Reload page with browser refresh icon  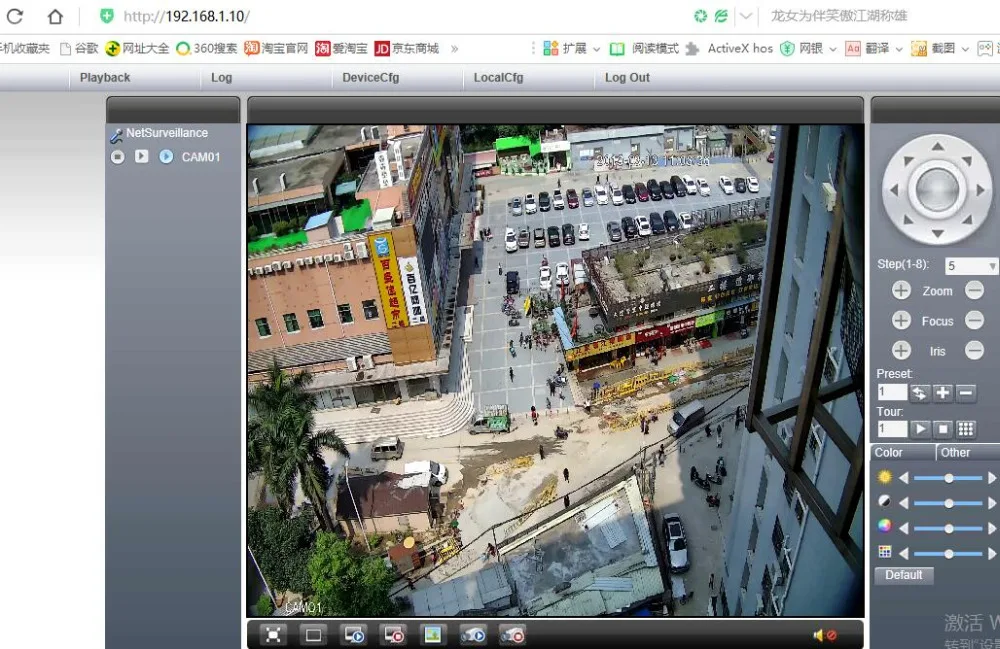pos(15,16)
